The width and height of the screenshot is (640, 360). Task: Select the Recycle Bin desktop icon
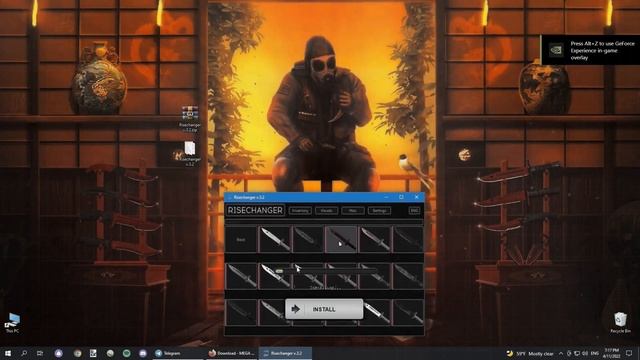[x=620, y=323]
